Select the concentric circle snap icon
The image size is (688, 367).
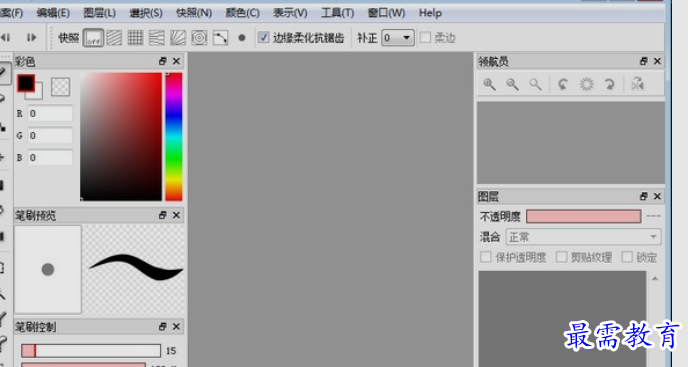199,38
